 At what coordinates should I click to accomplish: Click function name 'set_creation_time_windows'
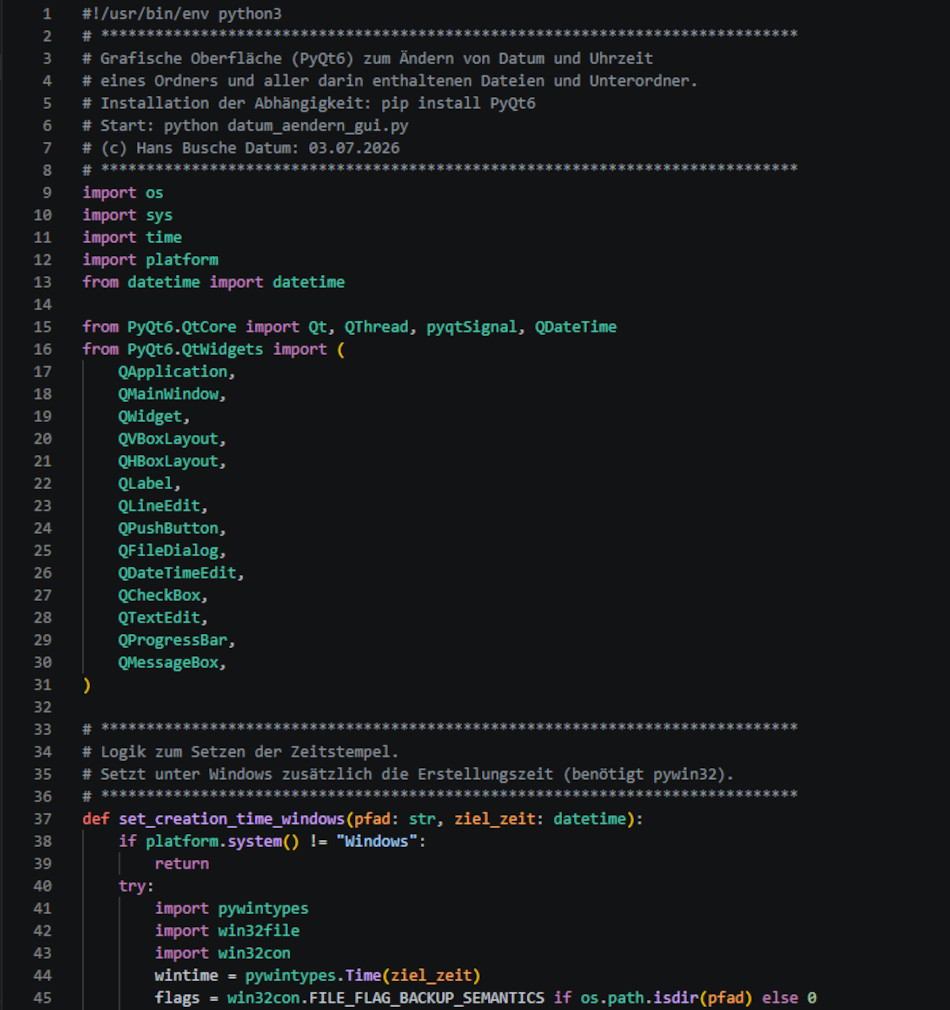click(x=231, y=819)
